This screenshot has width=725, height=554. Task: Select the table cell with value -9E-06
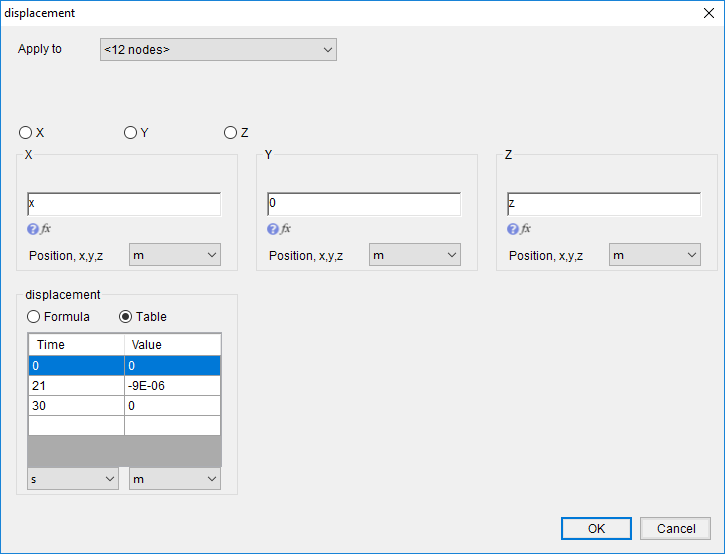coord(172,386)
